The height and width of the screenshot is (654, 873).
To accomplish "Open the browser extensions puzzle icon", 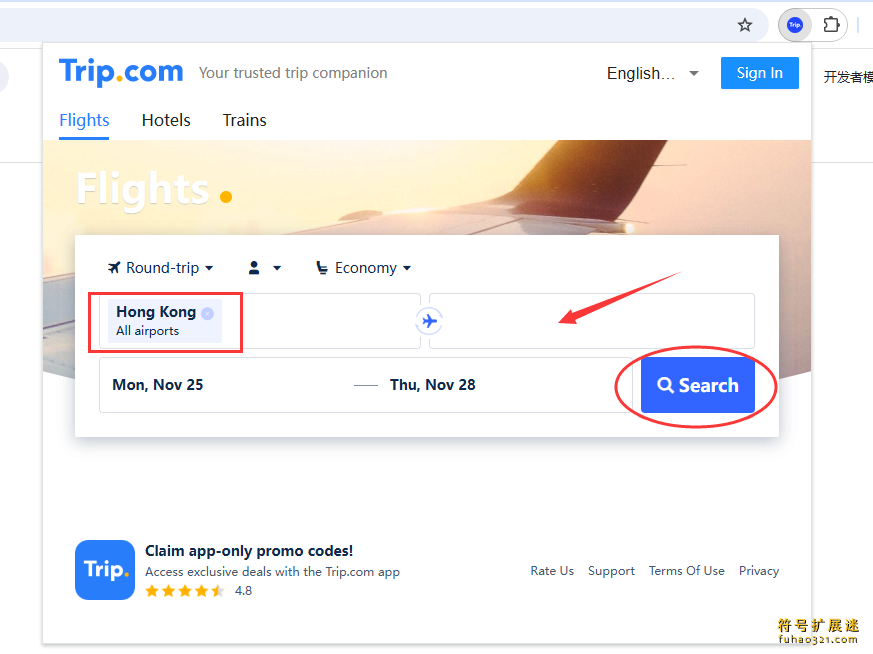I will tap(831, 25).
